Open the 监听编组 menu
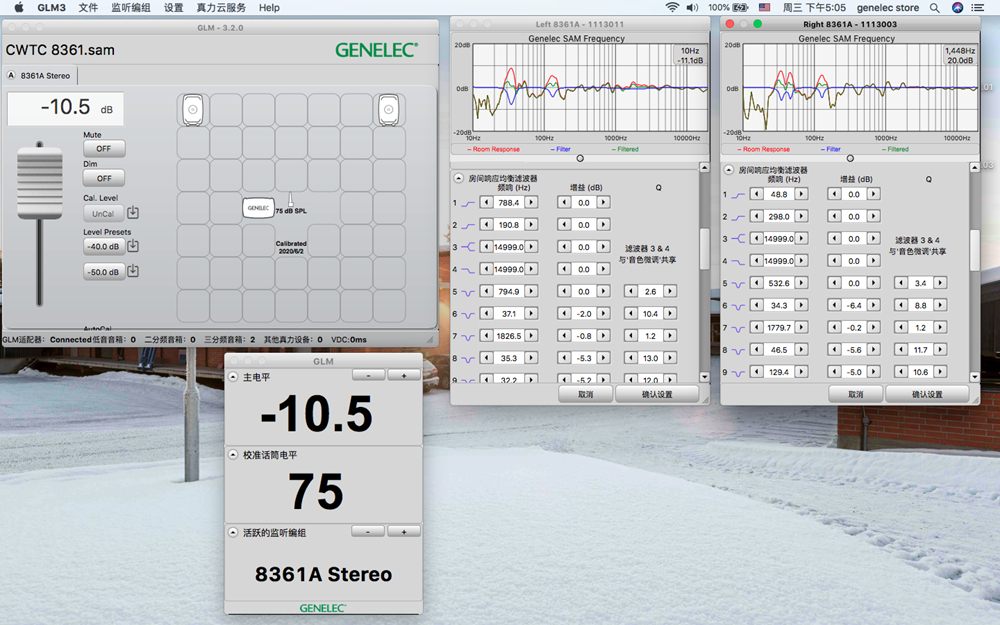This screenshot has height=625, width=1000. pos(129,7)
